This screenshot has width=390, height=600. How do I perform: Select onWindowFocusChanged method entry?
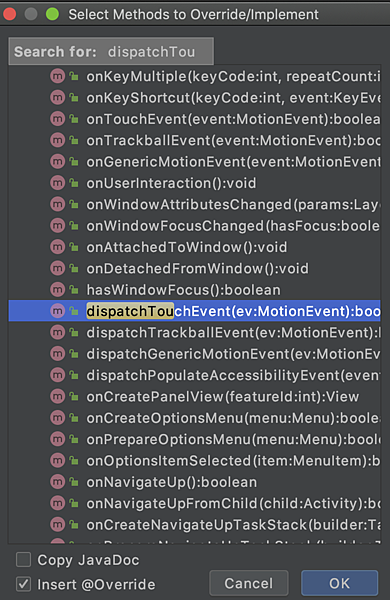(x=194, y=226)
